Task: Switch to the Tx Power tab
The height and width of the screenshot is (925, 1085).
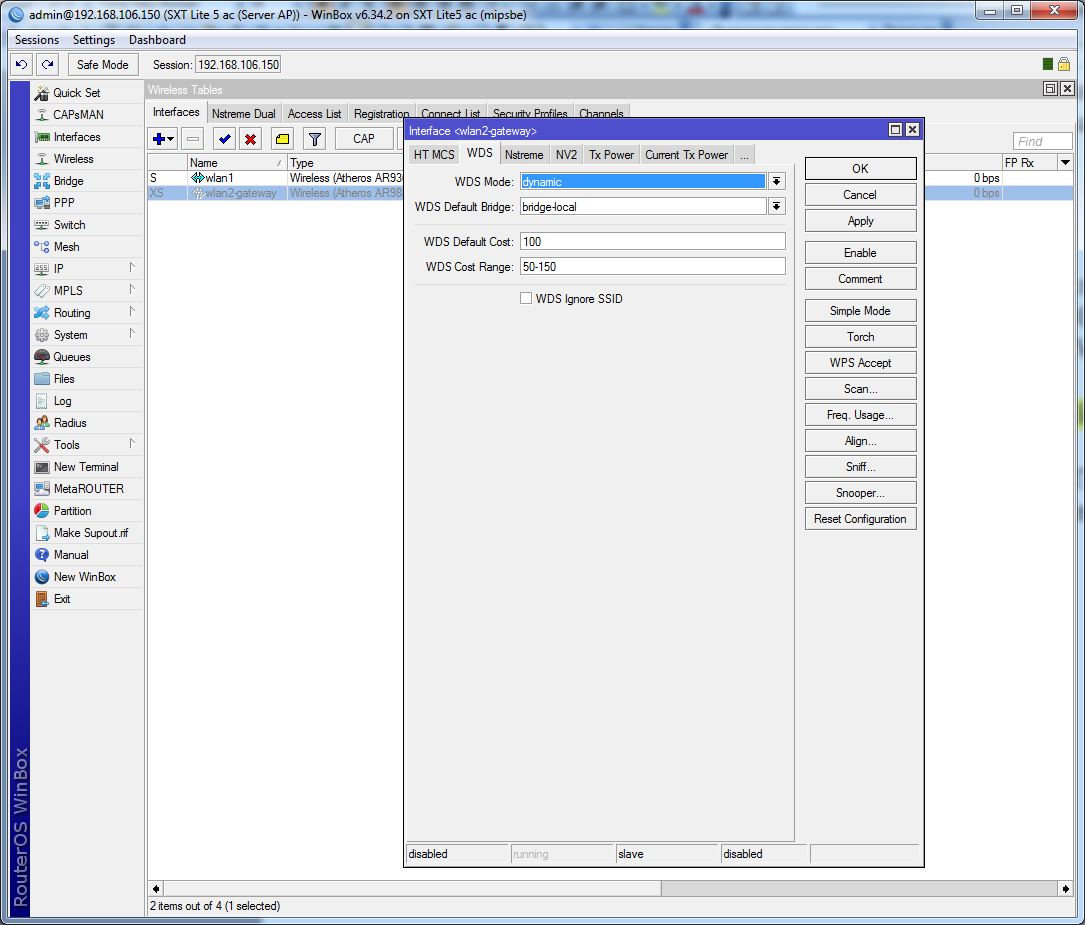Action: tap(611, 155)
